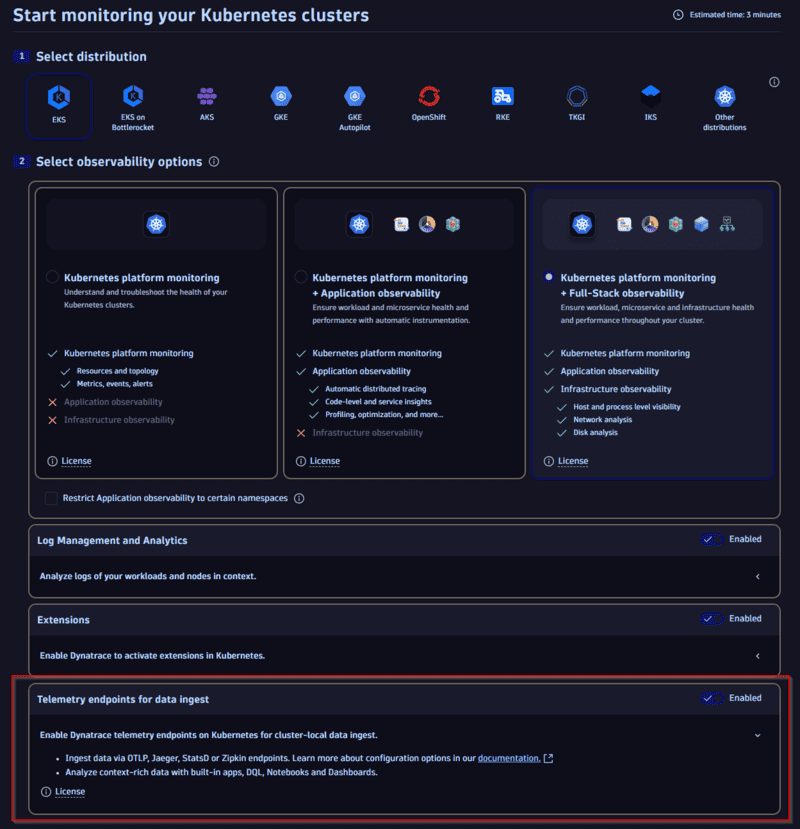The image size is (800, 829).
Task: Expand the Extensions section chevron
Action: pos(758,655)
